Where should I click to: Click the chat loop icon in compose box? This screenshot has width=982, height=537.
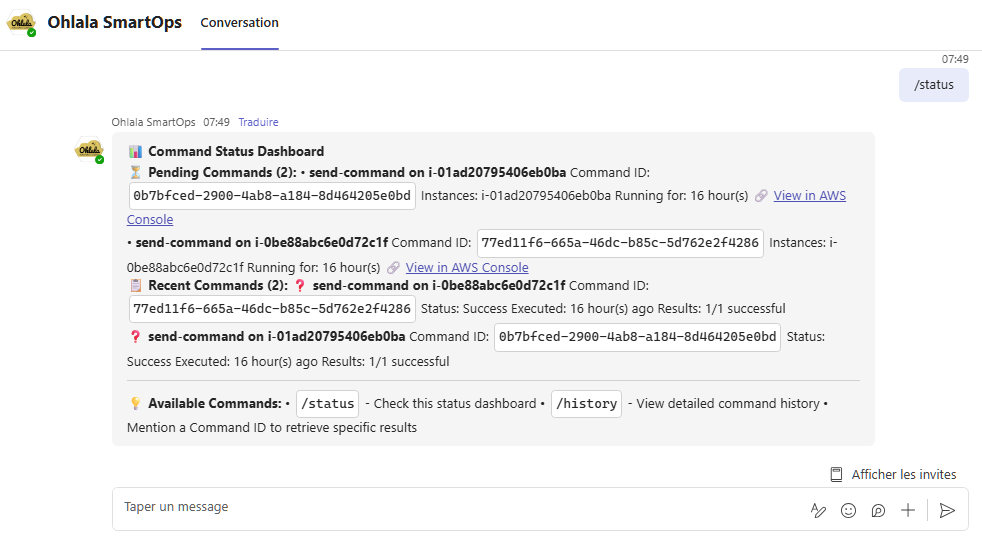pos(878,511)
